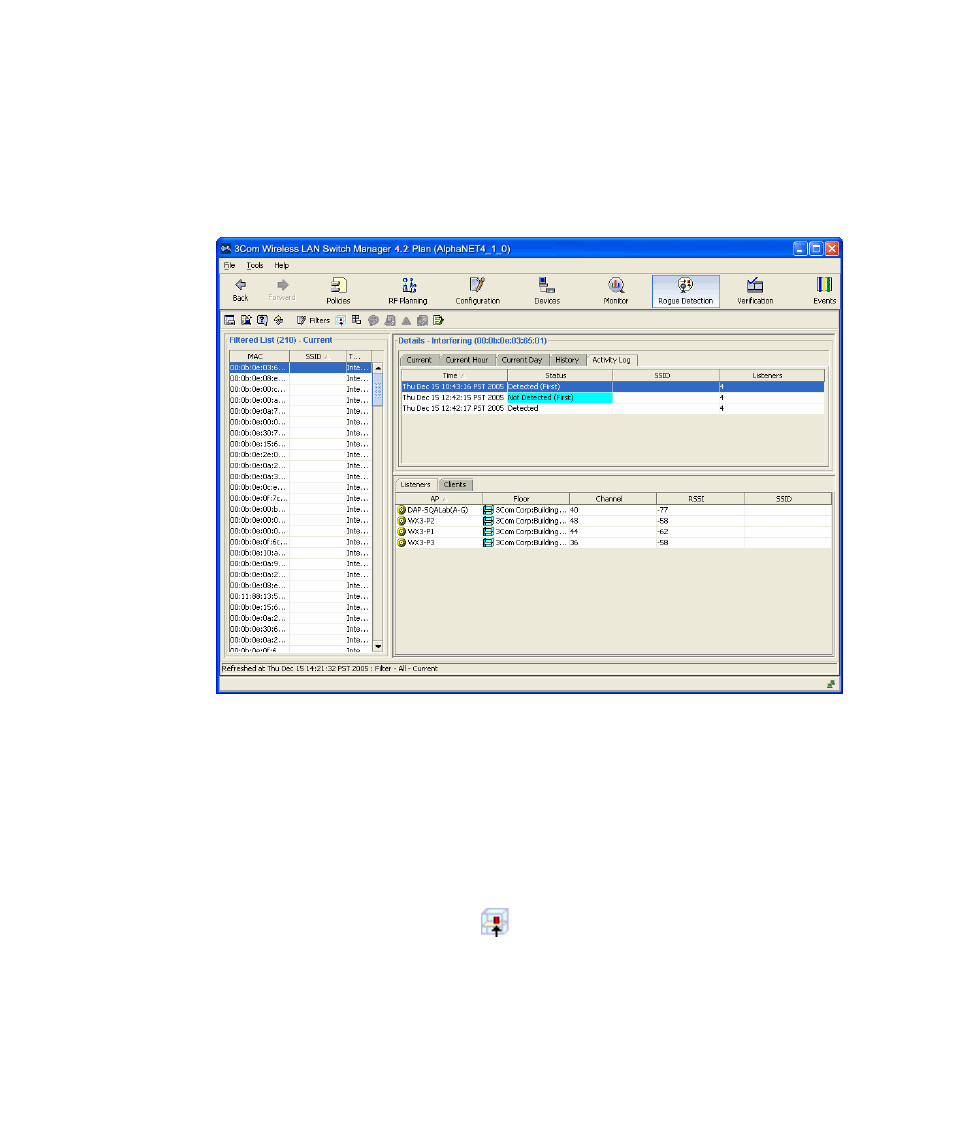Open the Configuration section
This screenshot has height=1145, width=954.
(478, 291)
